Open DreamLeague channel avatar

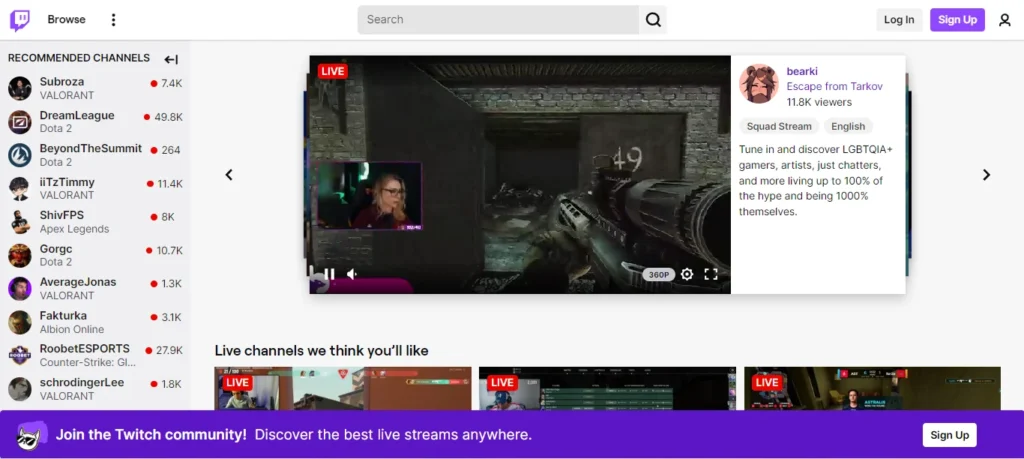20,122
